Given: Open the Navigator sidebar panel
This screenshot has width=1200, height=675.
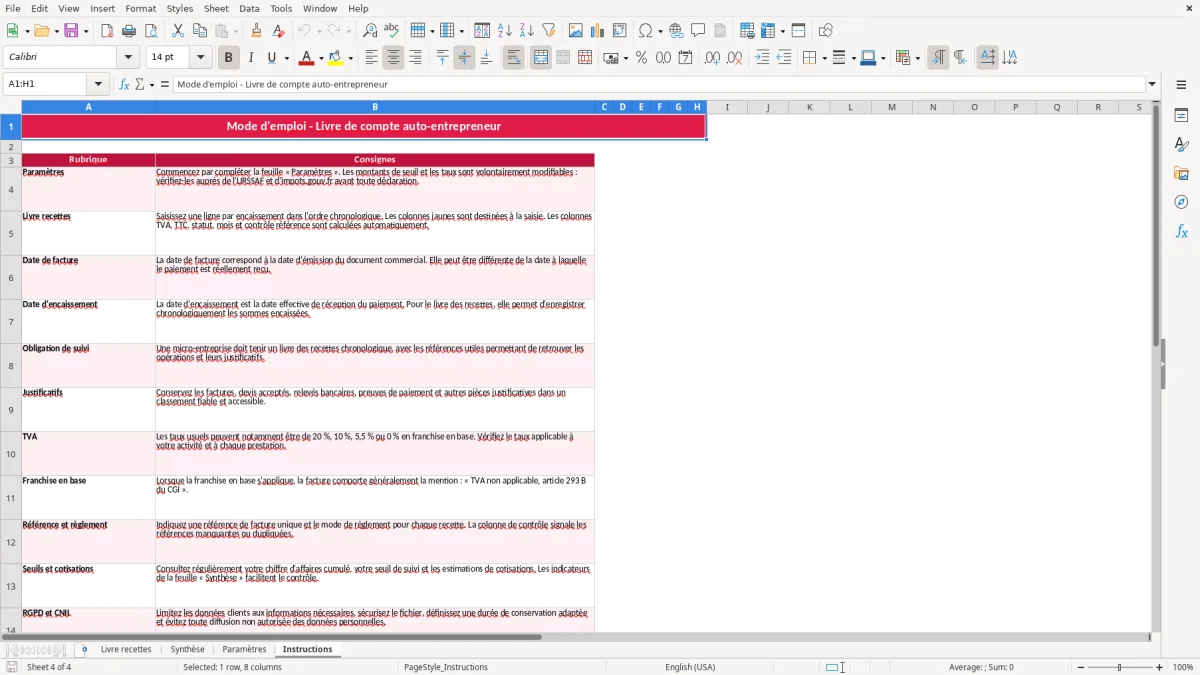Looking at the screenshot, I should [1181, 202].
